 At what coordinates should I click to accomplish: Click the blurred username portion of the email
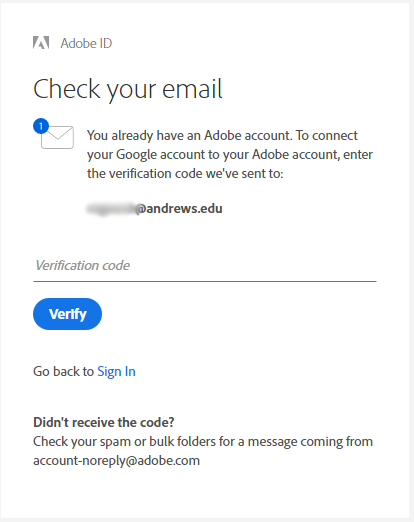[x=111, y=209]
